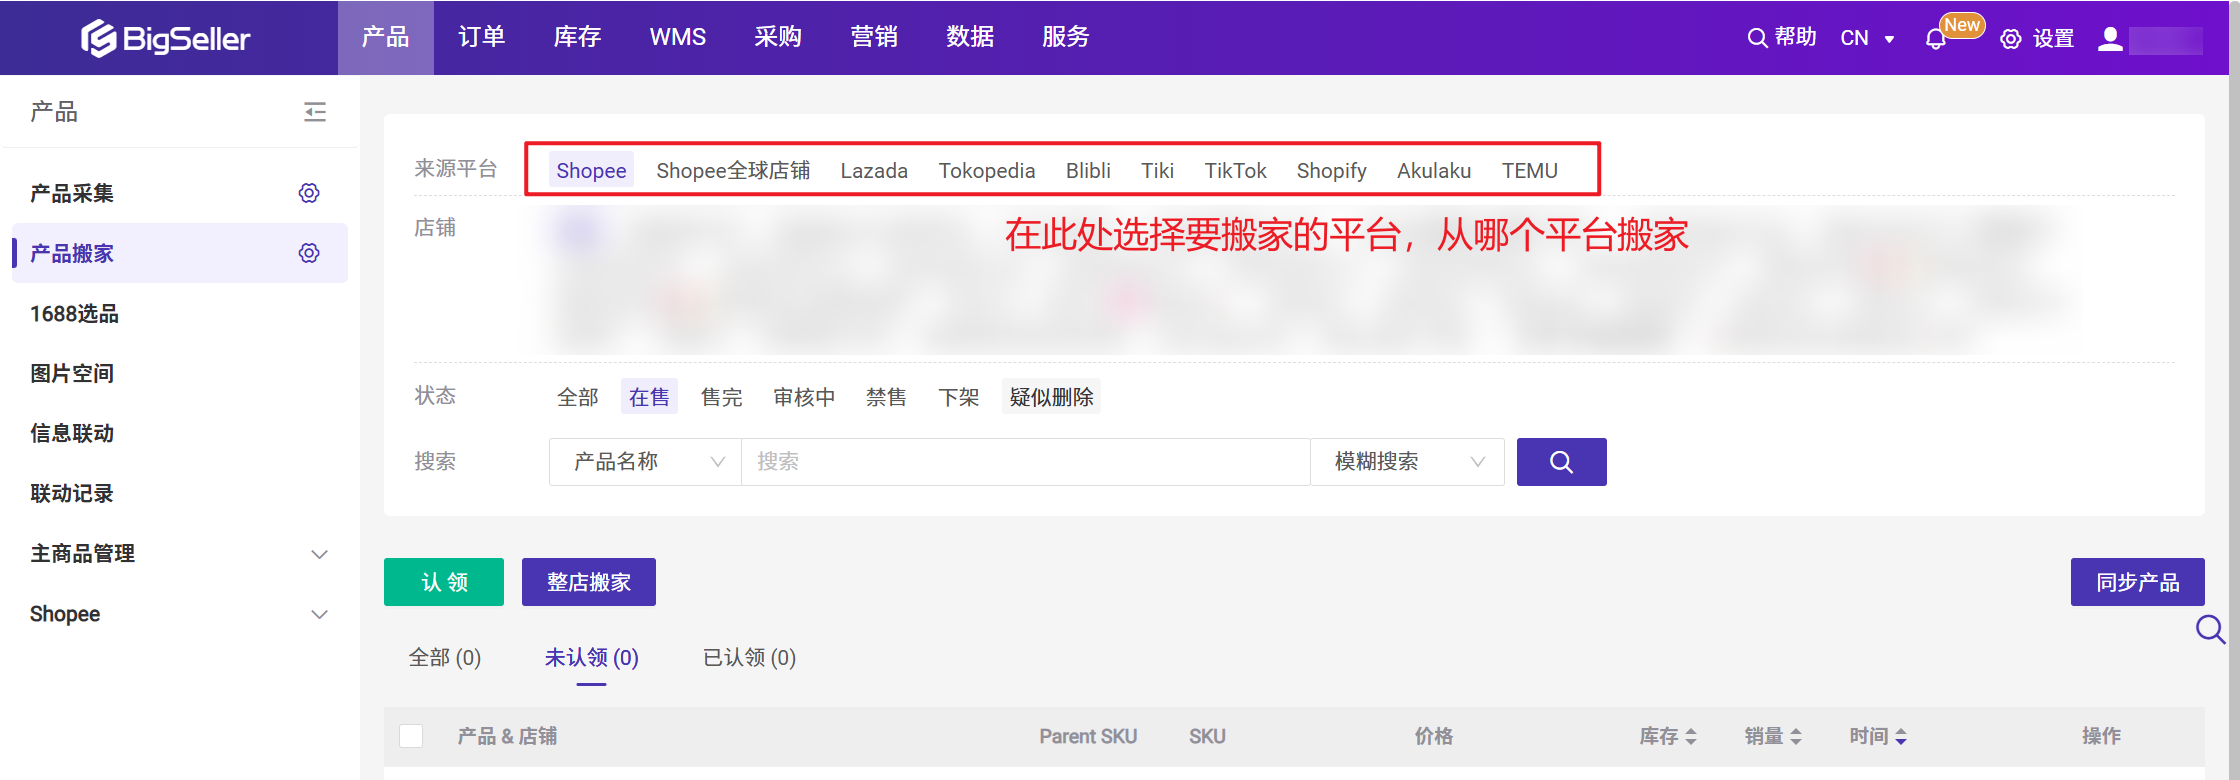Filter status by 下架
Image resolution: width=2240 pixels, height=780 pixels.
pos(959,397)
